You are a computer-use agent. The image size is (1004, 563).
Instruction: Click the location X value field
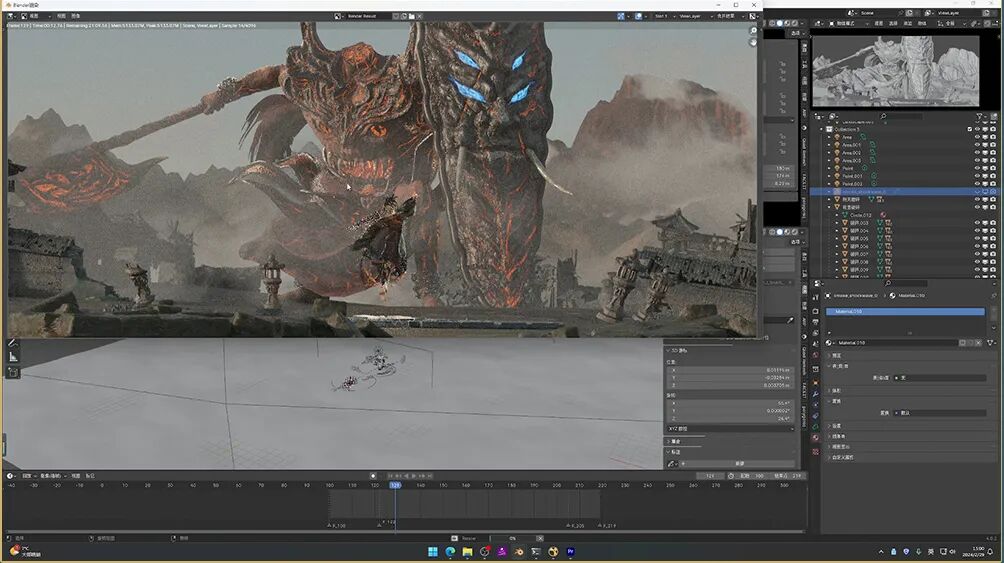tap(731, 369)
